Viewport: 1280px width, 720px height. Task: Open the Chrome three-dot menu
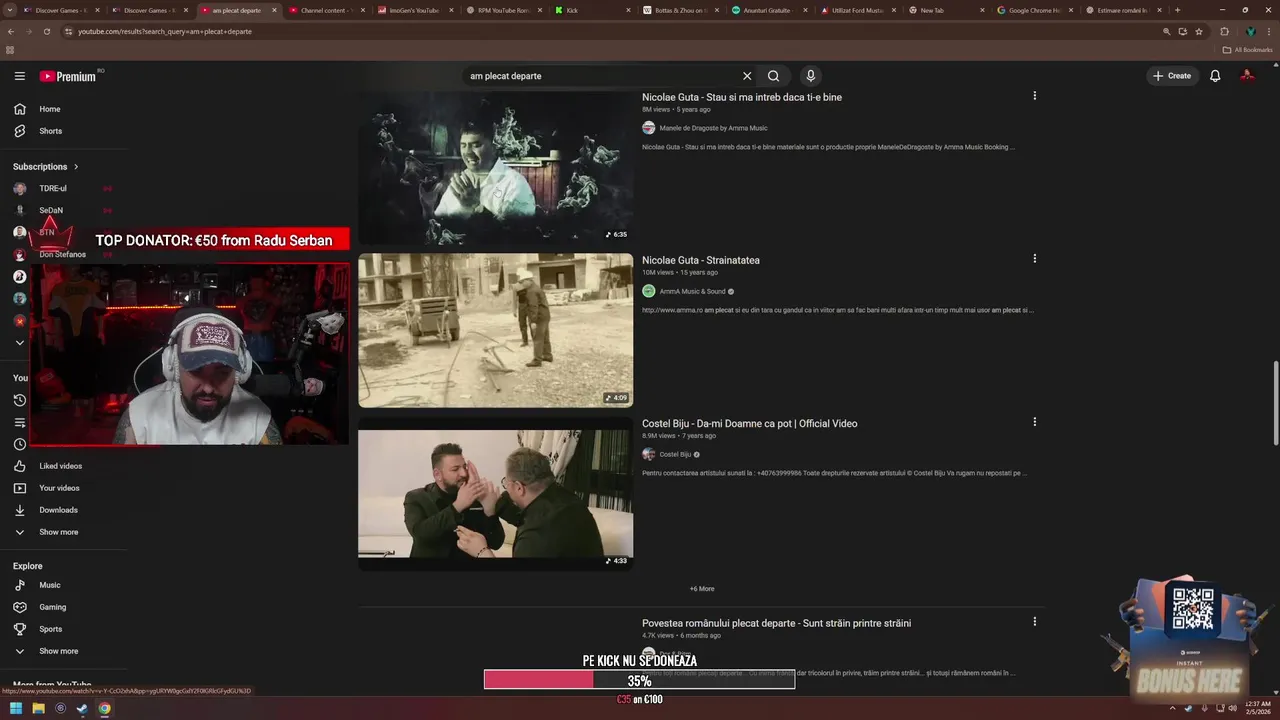tap(1268, 31)
